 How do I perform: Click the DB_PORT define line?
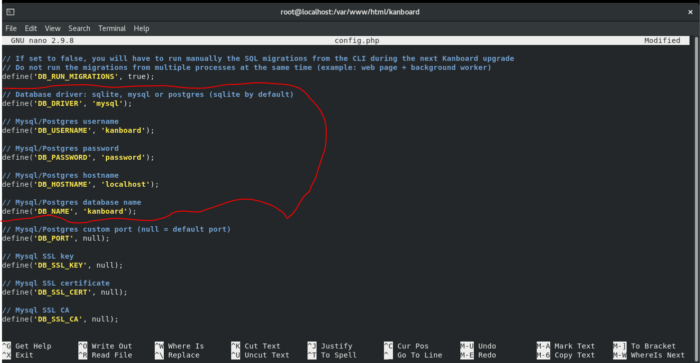tap(55, 238)
